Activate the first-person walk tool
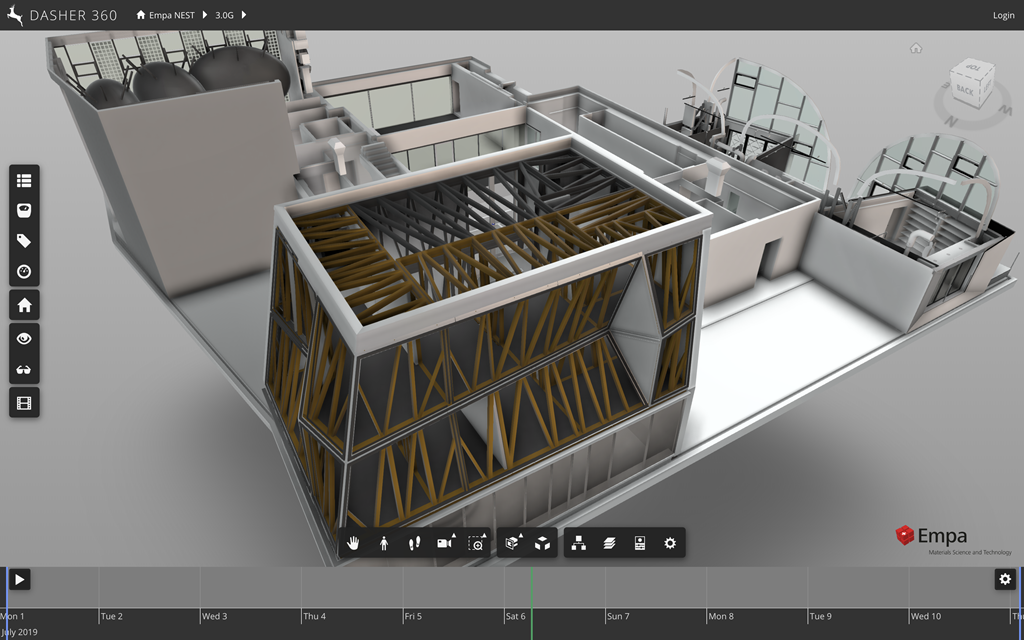The image size is (1024, 640). click(x=384, y=543)
